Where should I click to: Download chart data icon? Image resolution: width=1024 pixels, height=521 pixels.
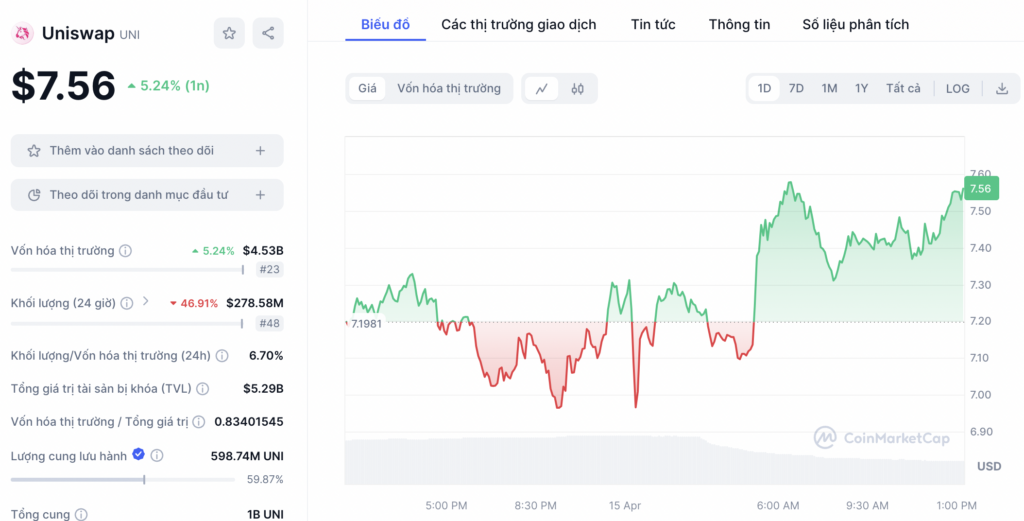pos(1002,89)
